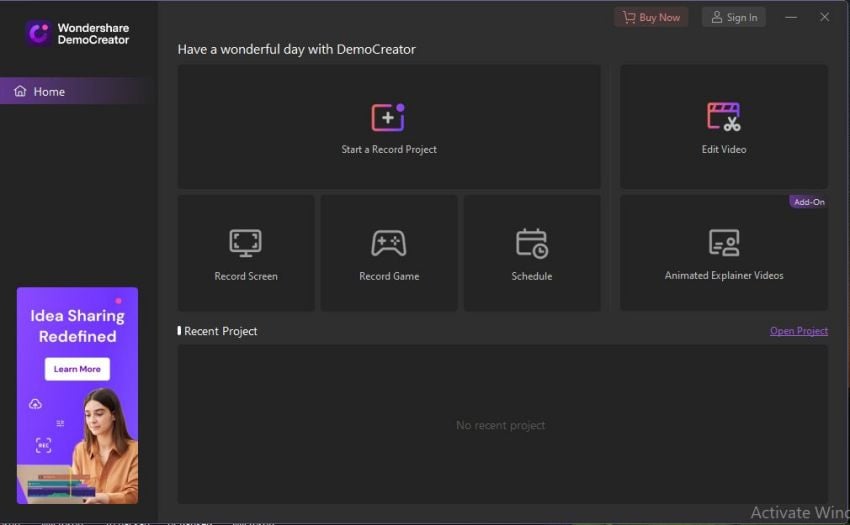Click Learn More in the promo banner
Image resolution: width=850 pixels, height=525 pixels.
click(77, 369)
